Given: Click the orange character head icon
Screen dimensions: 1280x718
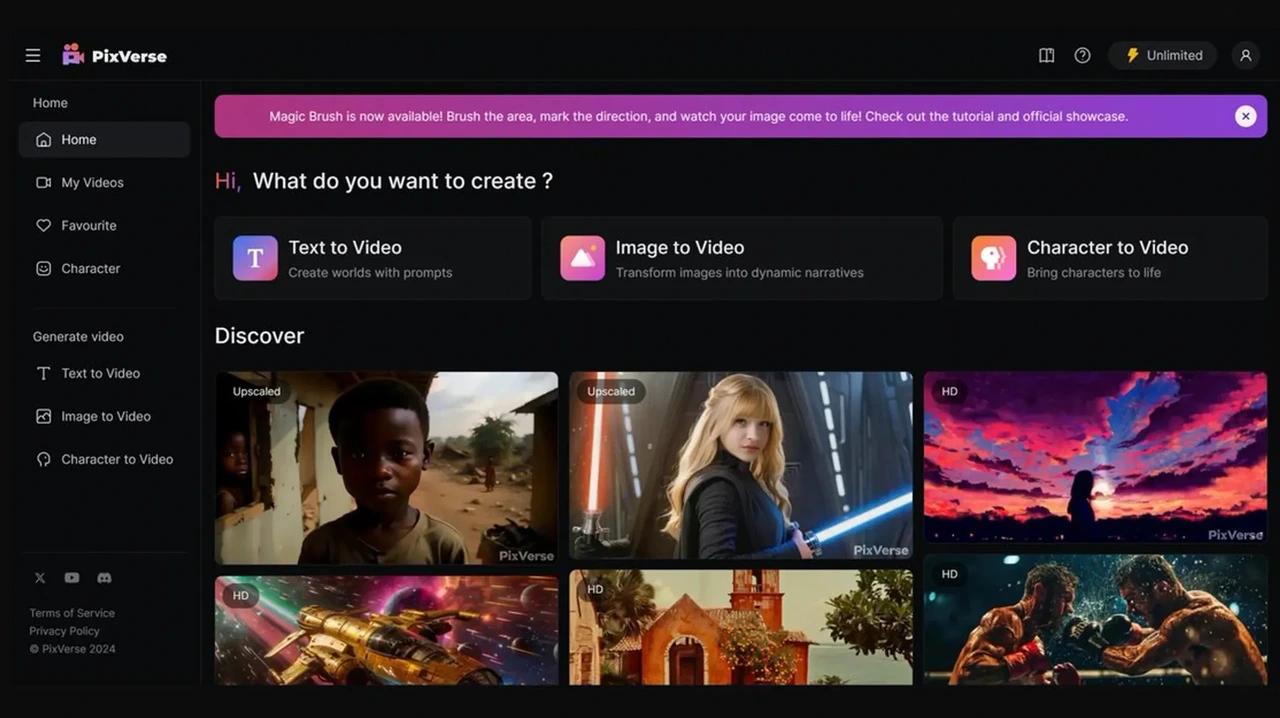Looking at the screenshot, I should [x=993, y=258].
